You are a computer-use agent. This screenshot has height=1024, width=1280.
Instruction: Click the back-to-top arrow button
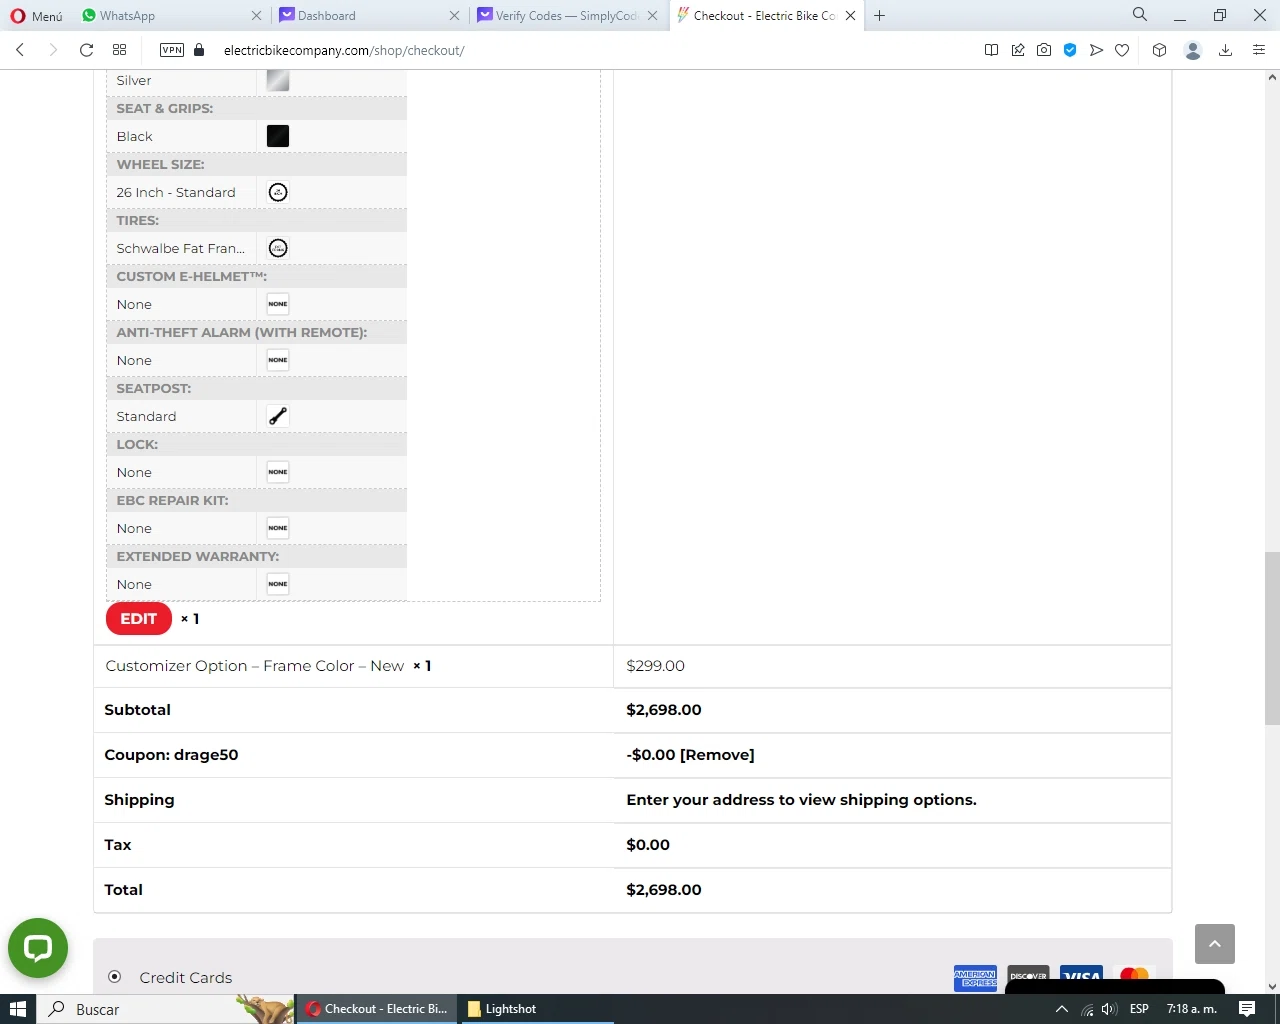pyautogui.click(x=1215, y=944)
